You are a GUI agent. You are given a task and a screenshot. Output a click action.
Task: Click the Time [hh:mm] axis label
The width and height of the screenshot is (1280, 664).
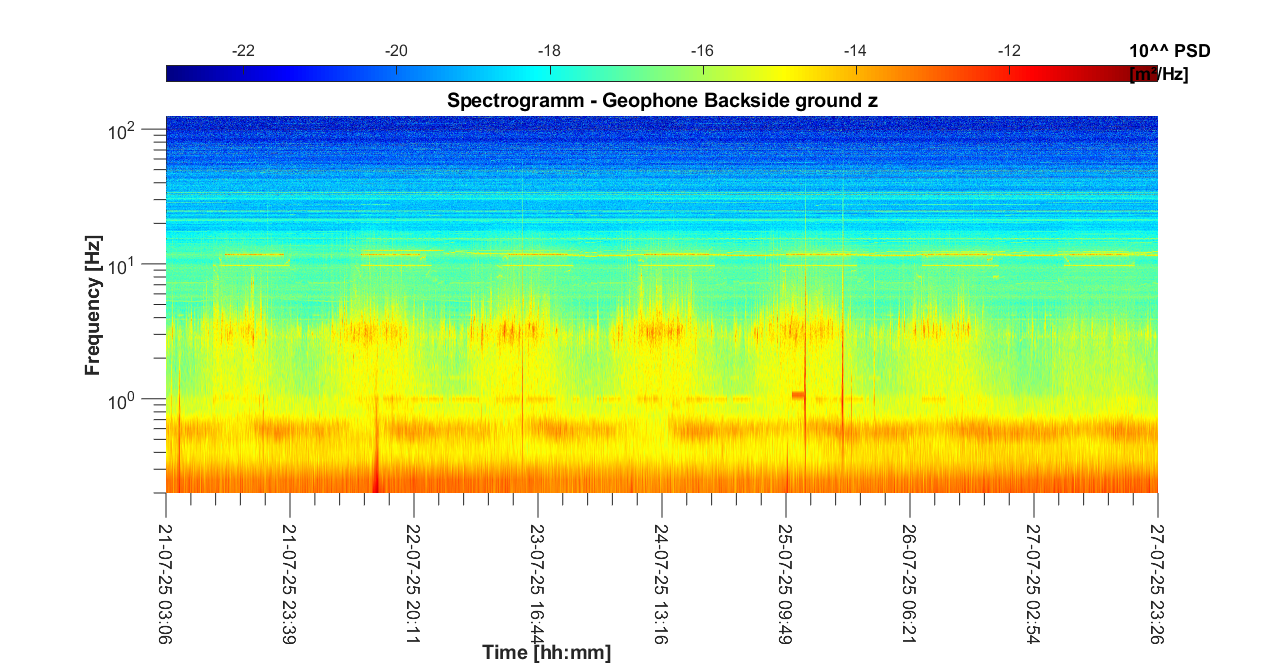click(x=546, y=653)
